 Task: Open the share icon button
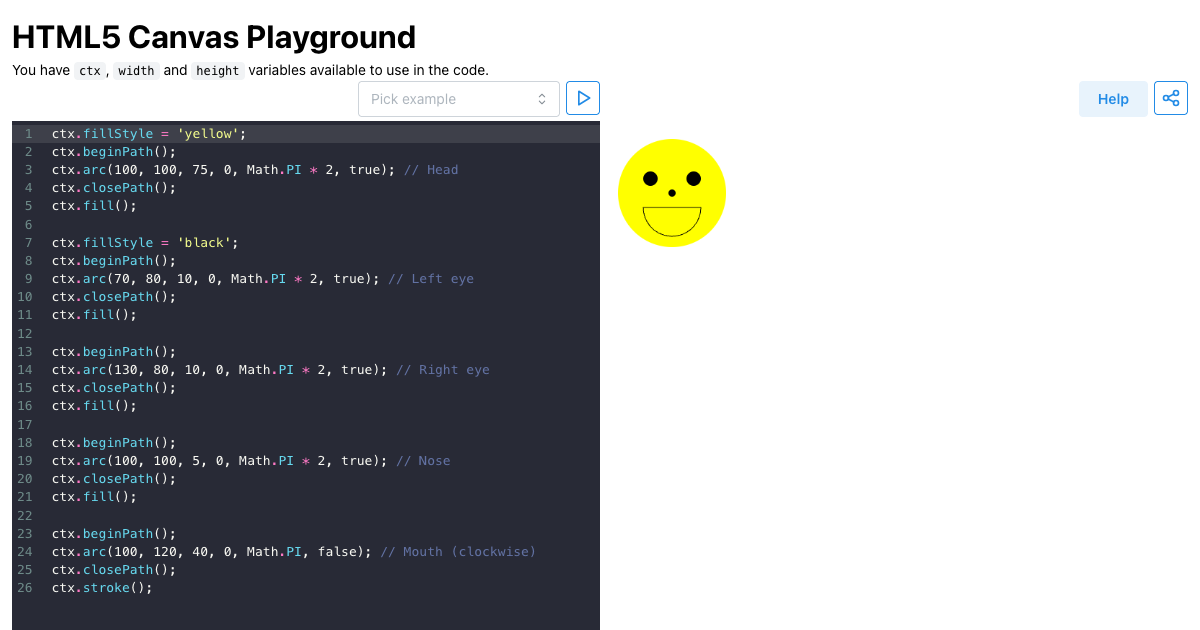click(x=1171, y=99)
